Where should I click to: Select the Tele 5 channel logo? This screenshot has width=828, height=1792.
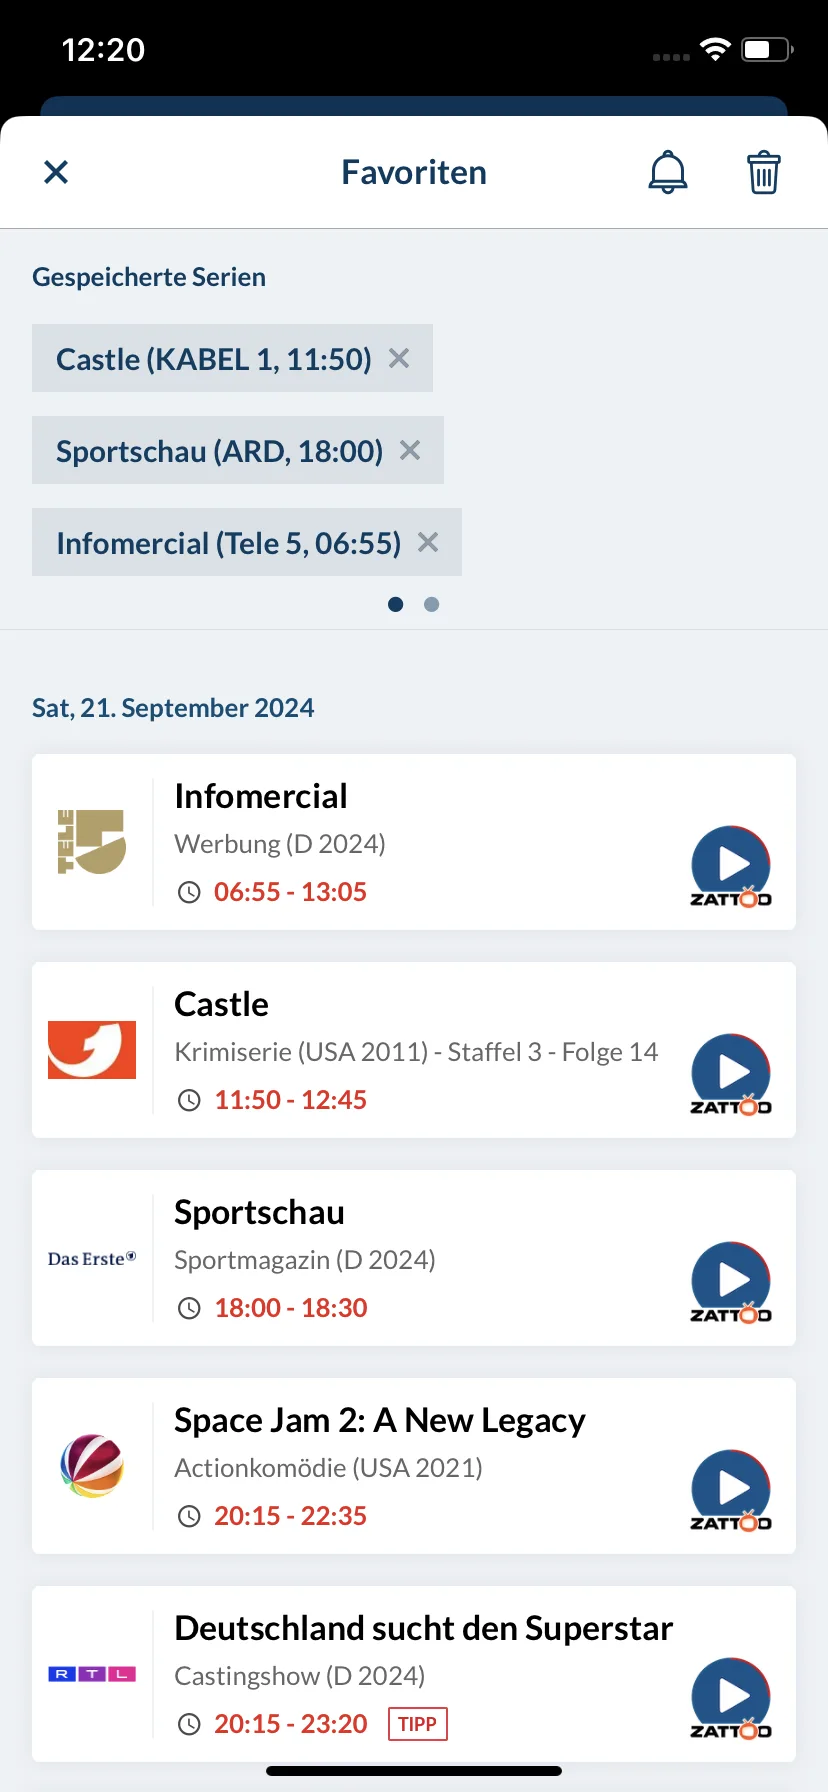click(92, 842)
